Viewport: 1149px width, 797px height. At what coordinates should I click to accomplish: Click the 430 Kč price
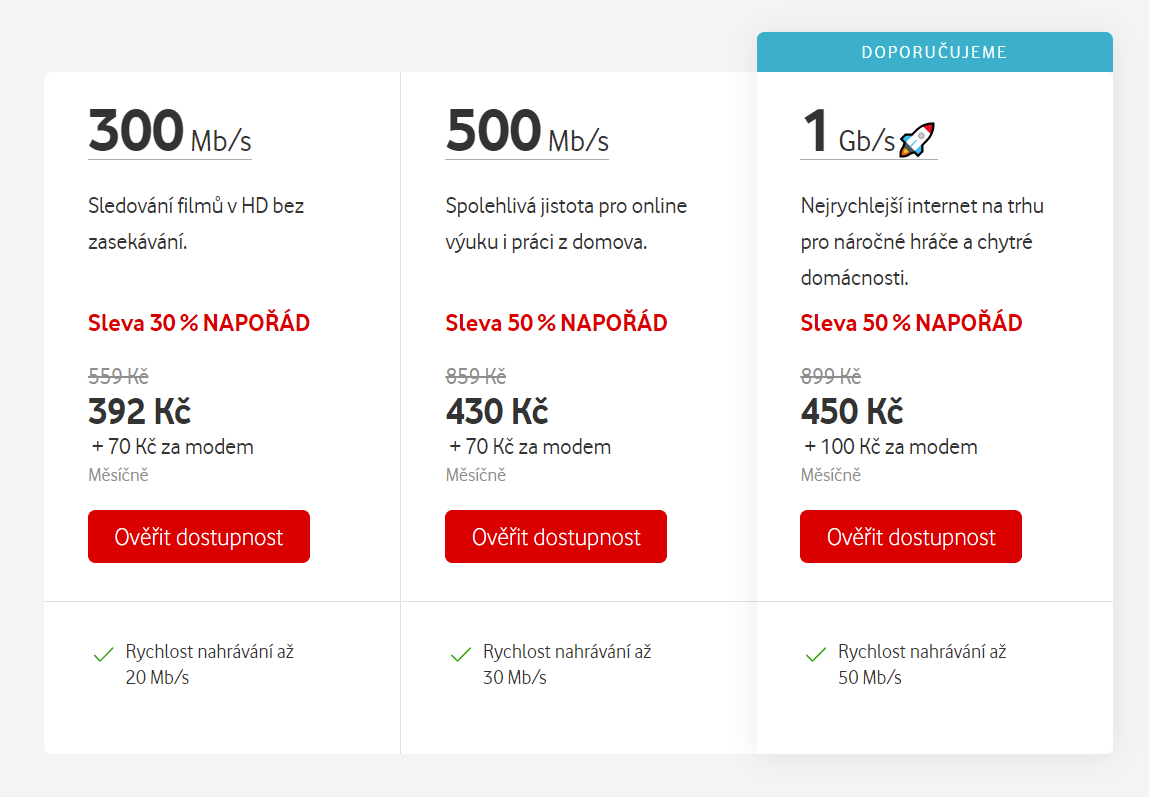click(x=496, y=411)
